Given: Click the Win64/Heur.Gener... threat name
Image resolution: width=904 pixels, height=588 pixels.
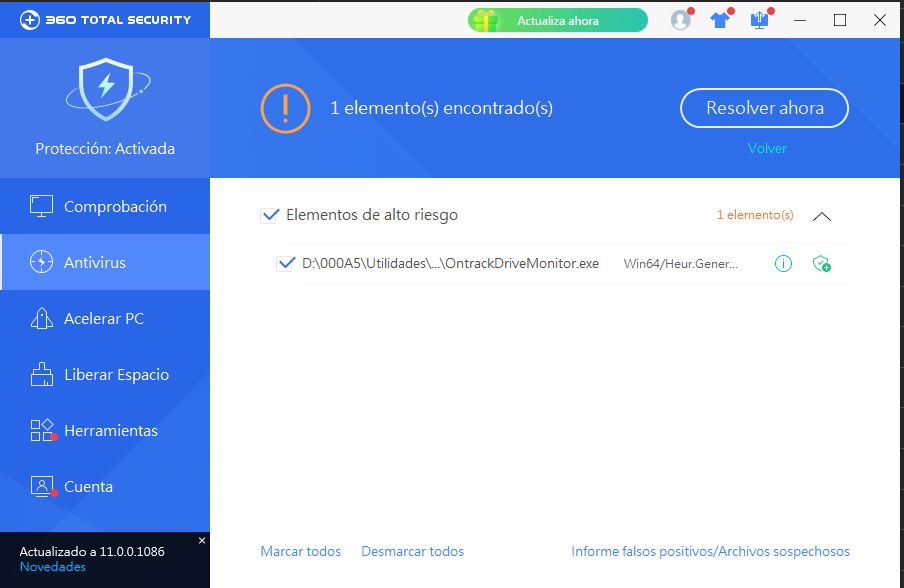Looking at the screenshot, I should (680, 263).
